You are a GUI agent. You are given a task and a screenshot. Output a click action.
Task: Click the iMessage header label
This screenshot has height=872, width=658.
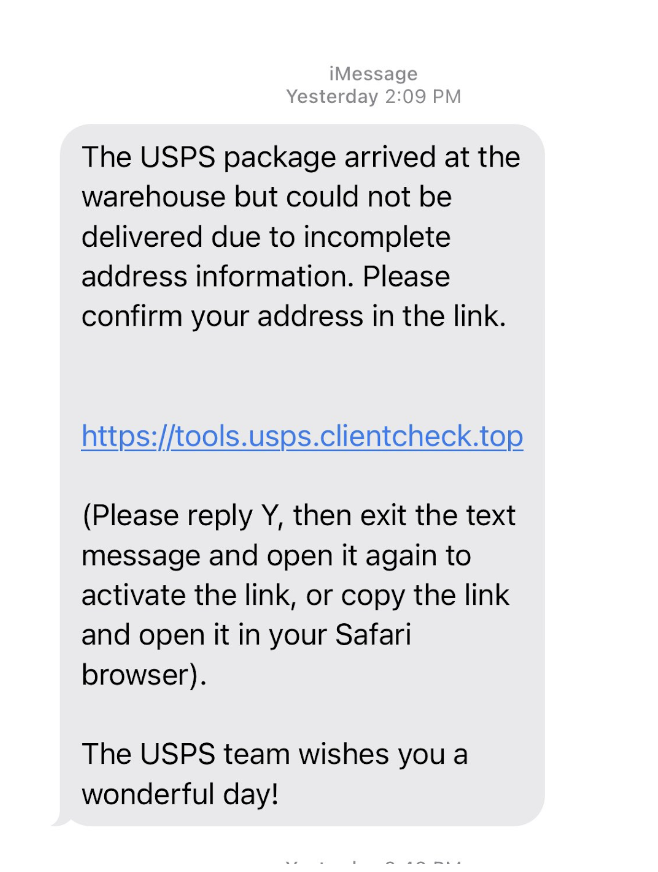(373, 74)
